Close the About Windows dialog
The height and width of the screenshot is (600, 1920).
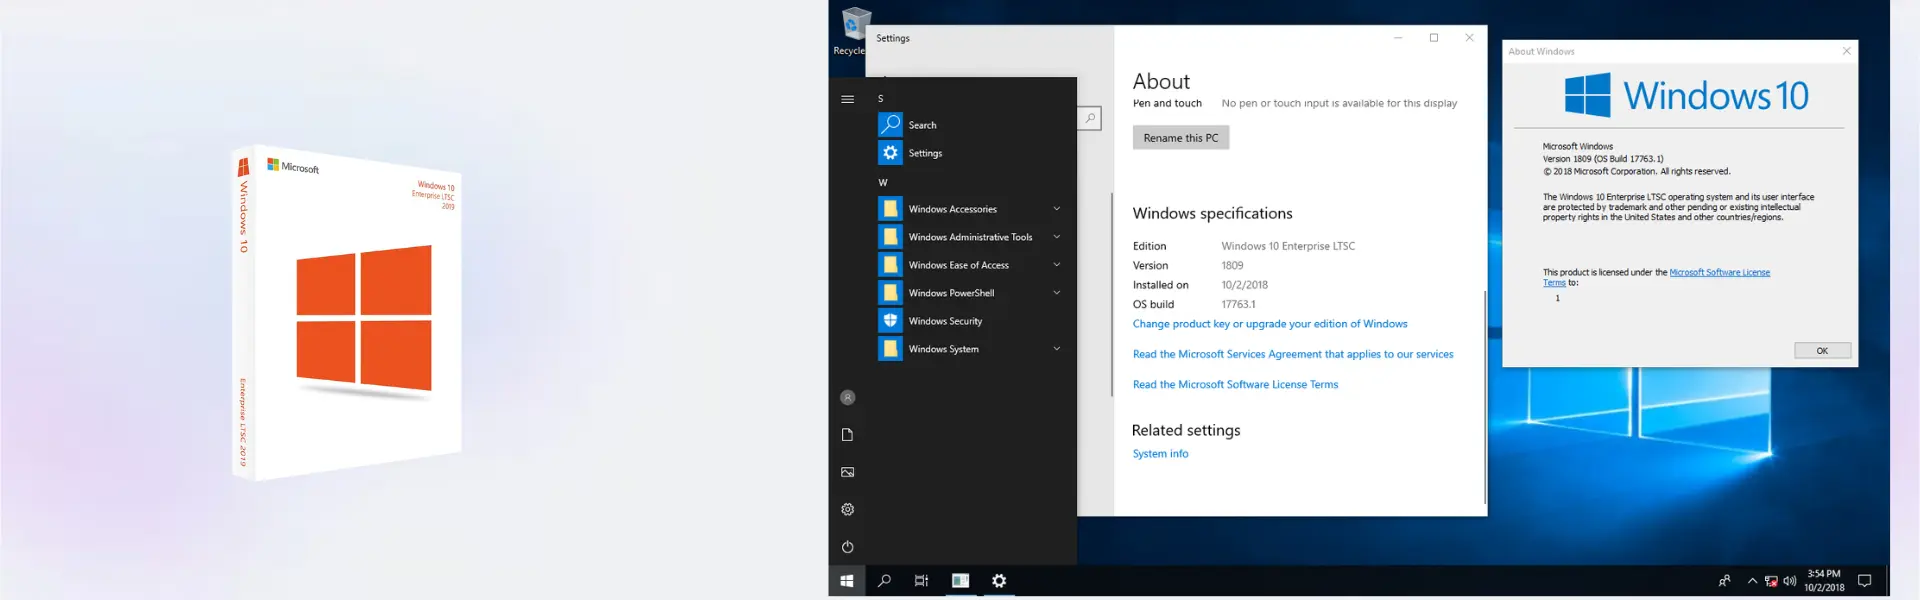1846,51
